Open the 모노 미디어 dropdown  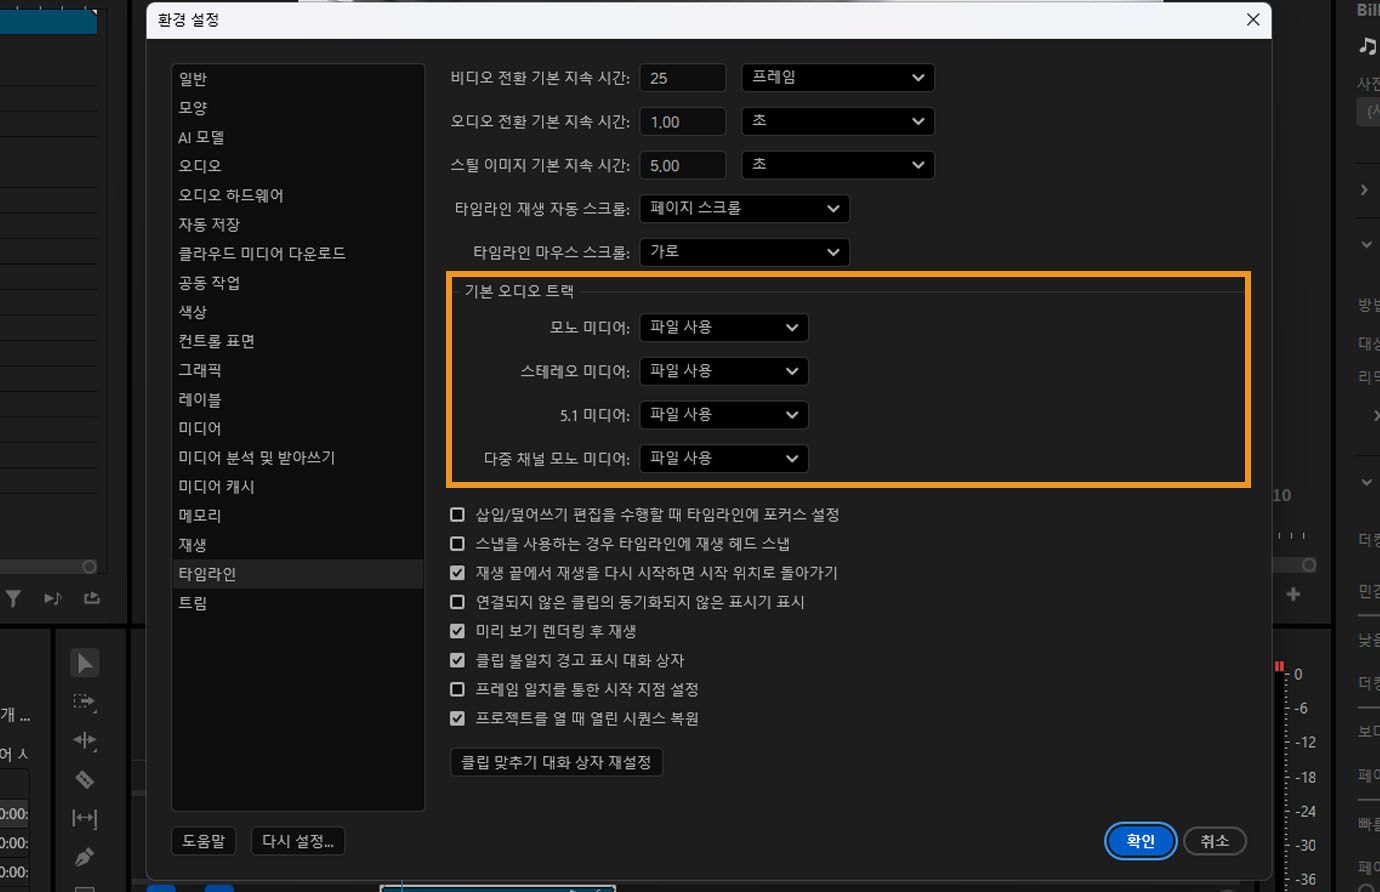click(x=723, y=327)
